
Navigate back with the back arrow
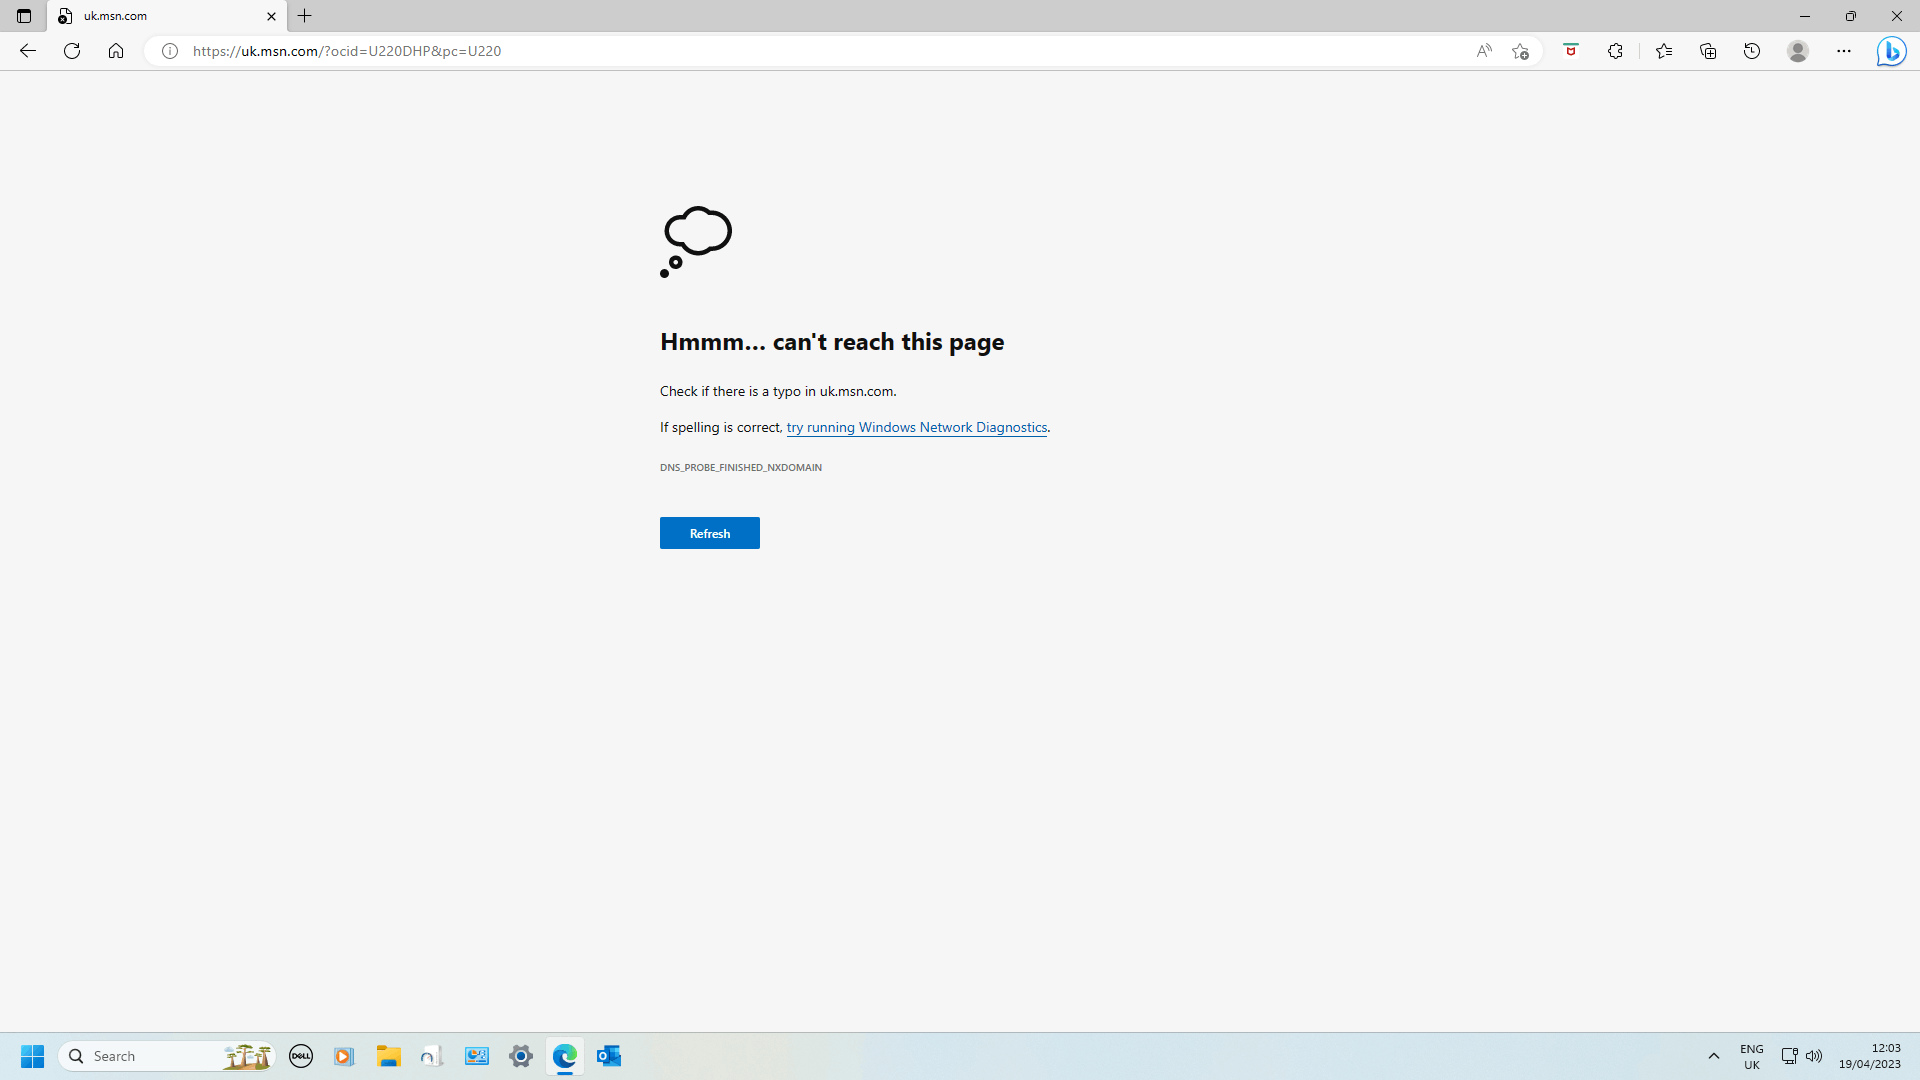click(x=27, y=51)
